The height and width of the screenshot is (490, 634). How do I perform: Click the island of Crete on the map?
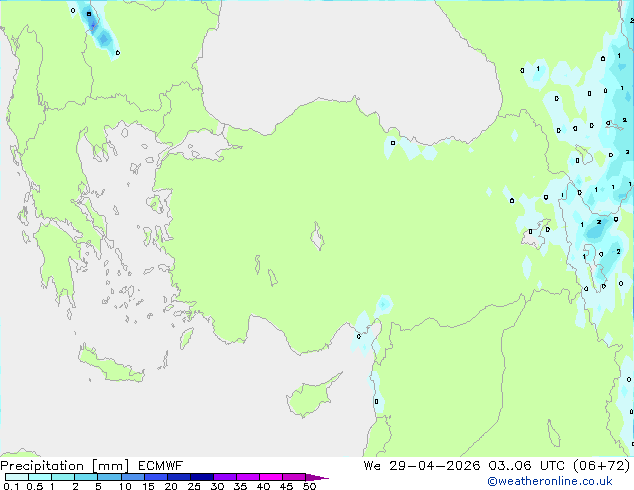click(x=111, y=366)
